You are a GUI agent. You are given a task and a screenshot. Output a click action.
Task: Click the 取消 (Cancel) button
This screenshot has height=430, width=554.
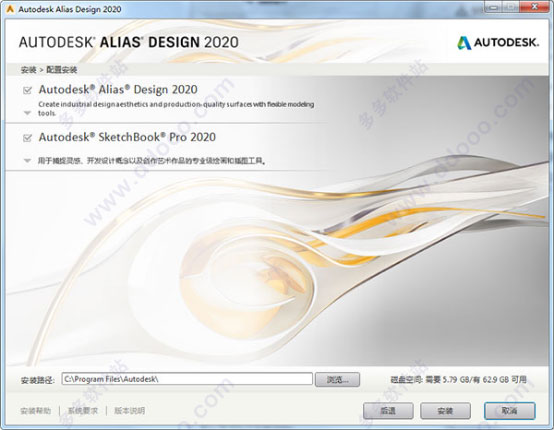(509, 411)
